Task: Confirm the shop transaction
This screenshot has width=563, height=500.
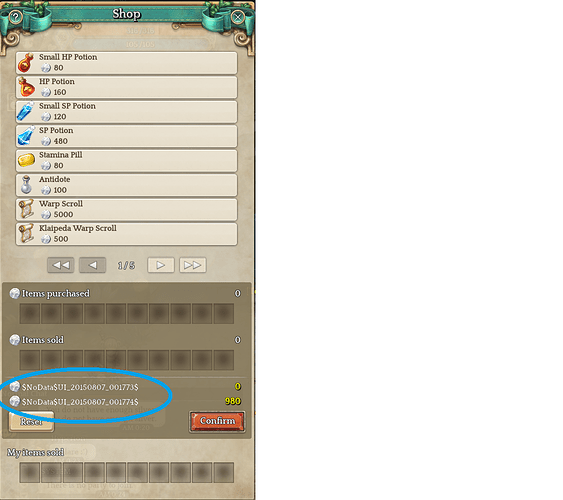Action: pyautogui.click(x=218, y=421)
